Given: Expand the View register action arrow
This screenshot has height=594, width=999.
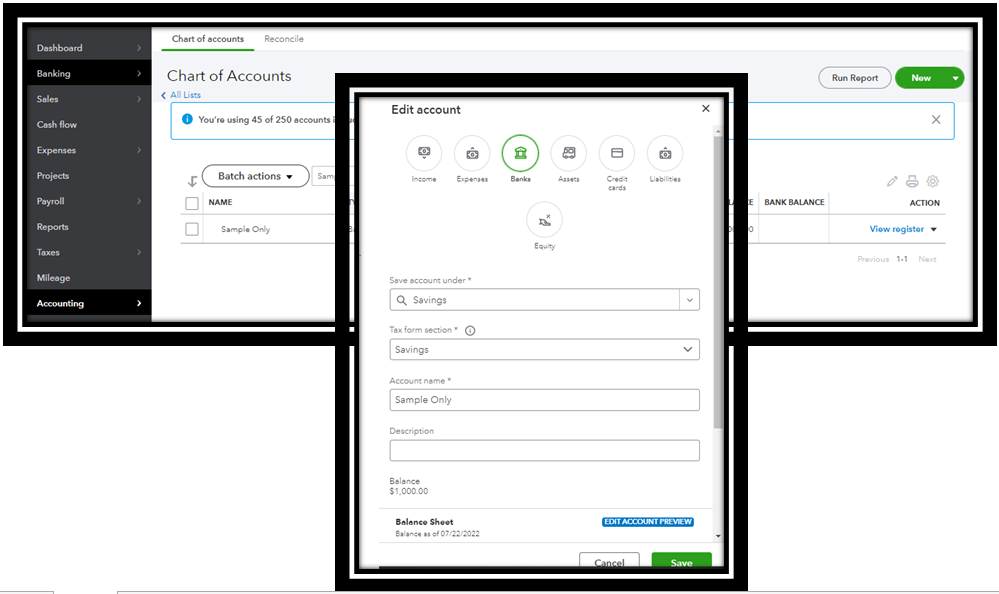Looking at the screenshot, I should (x=934, y=229).
